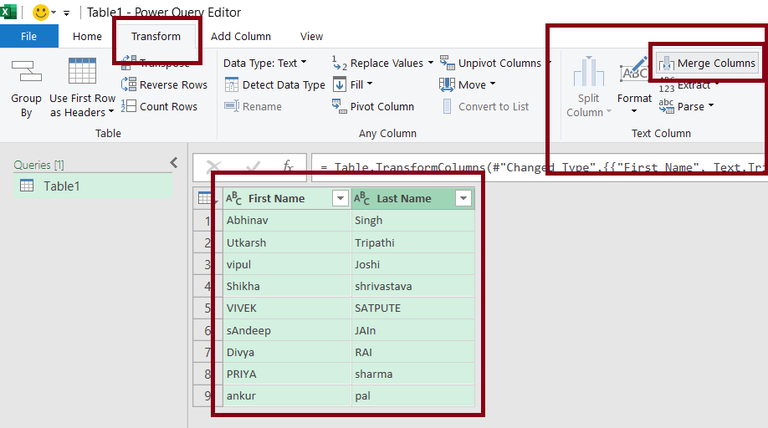Click the Move columns icon
Image resolution: width=768 pixels, height=428 pixels.
coord(447,85)
